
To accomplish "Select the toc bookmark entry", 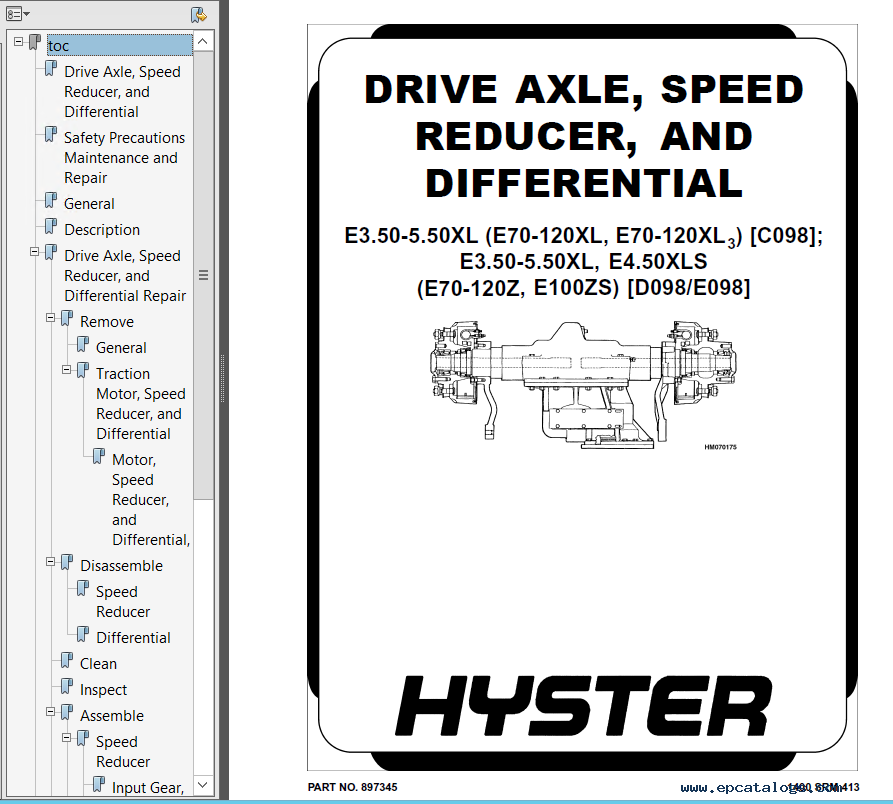I will (120, 45).
